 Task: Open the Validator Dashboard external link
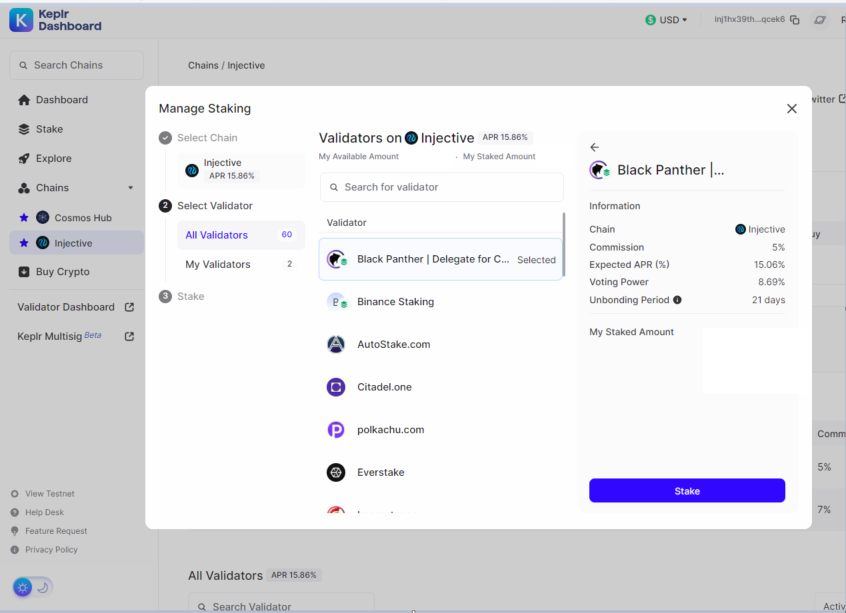(x=76, y=307)
